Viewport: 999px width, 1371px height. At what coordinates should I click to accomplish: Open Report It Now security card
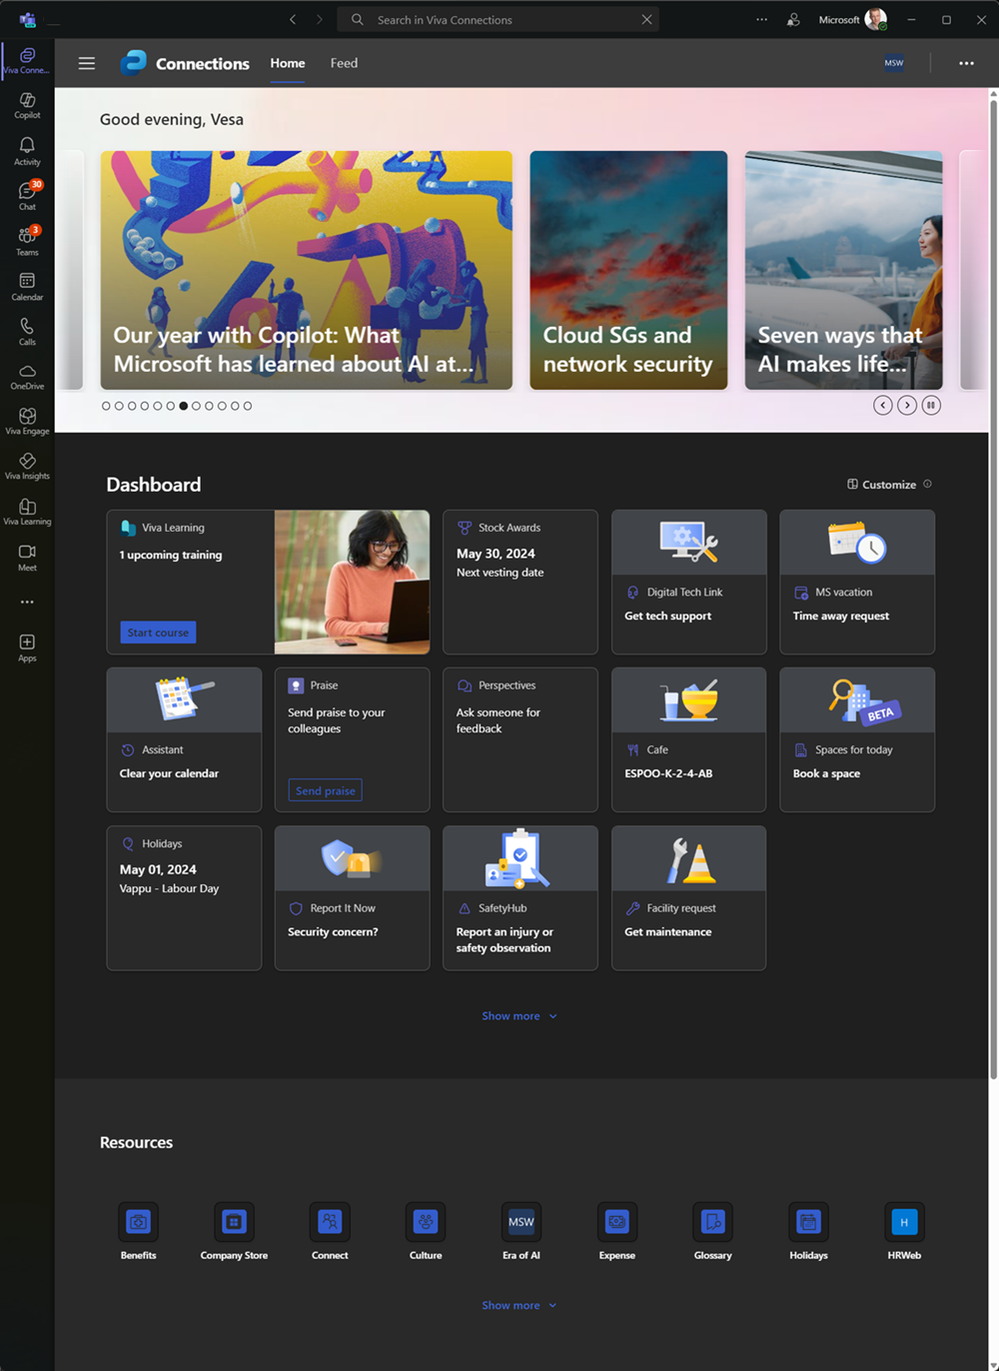coord(352,898)
